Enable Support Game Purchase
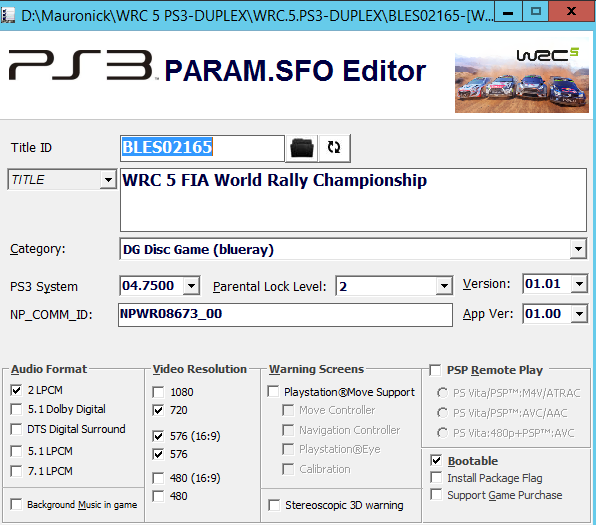The image size is (596, 525). click(x=436, y=495)
